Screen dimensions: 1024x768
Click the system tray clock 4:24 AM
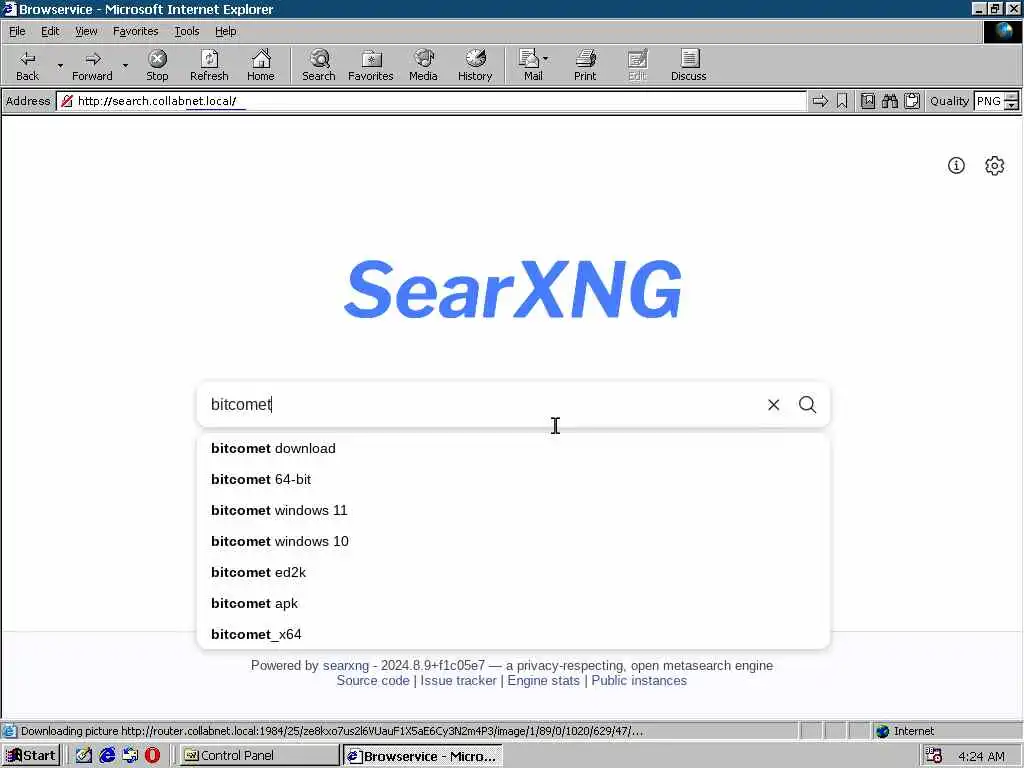tap(981, 756)
